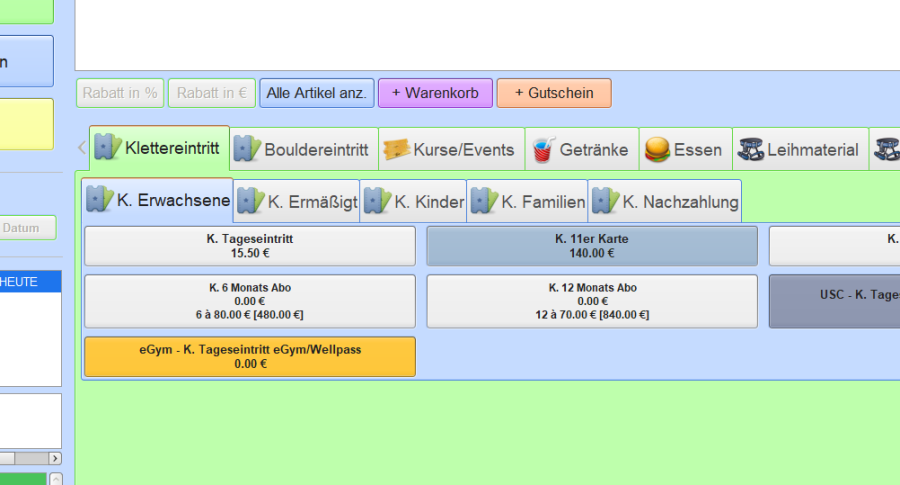Viewport: 900px width, 485px height.
Task: Click the ticket icon on Klettereintritt tab
Action: [x=108, y=148]
